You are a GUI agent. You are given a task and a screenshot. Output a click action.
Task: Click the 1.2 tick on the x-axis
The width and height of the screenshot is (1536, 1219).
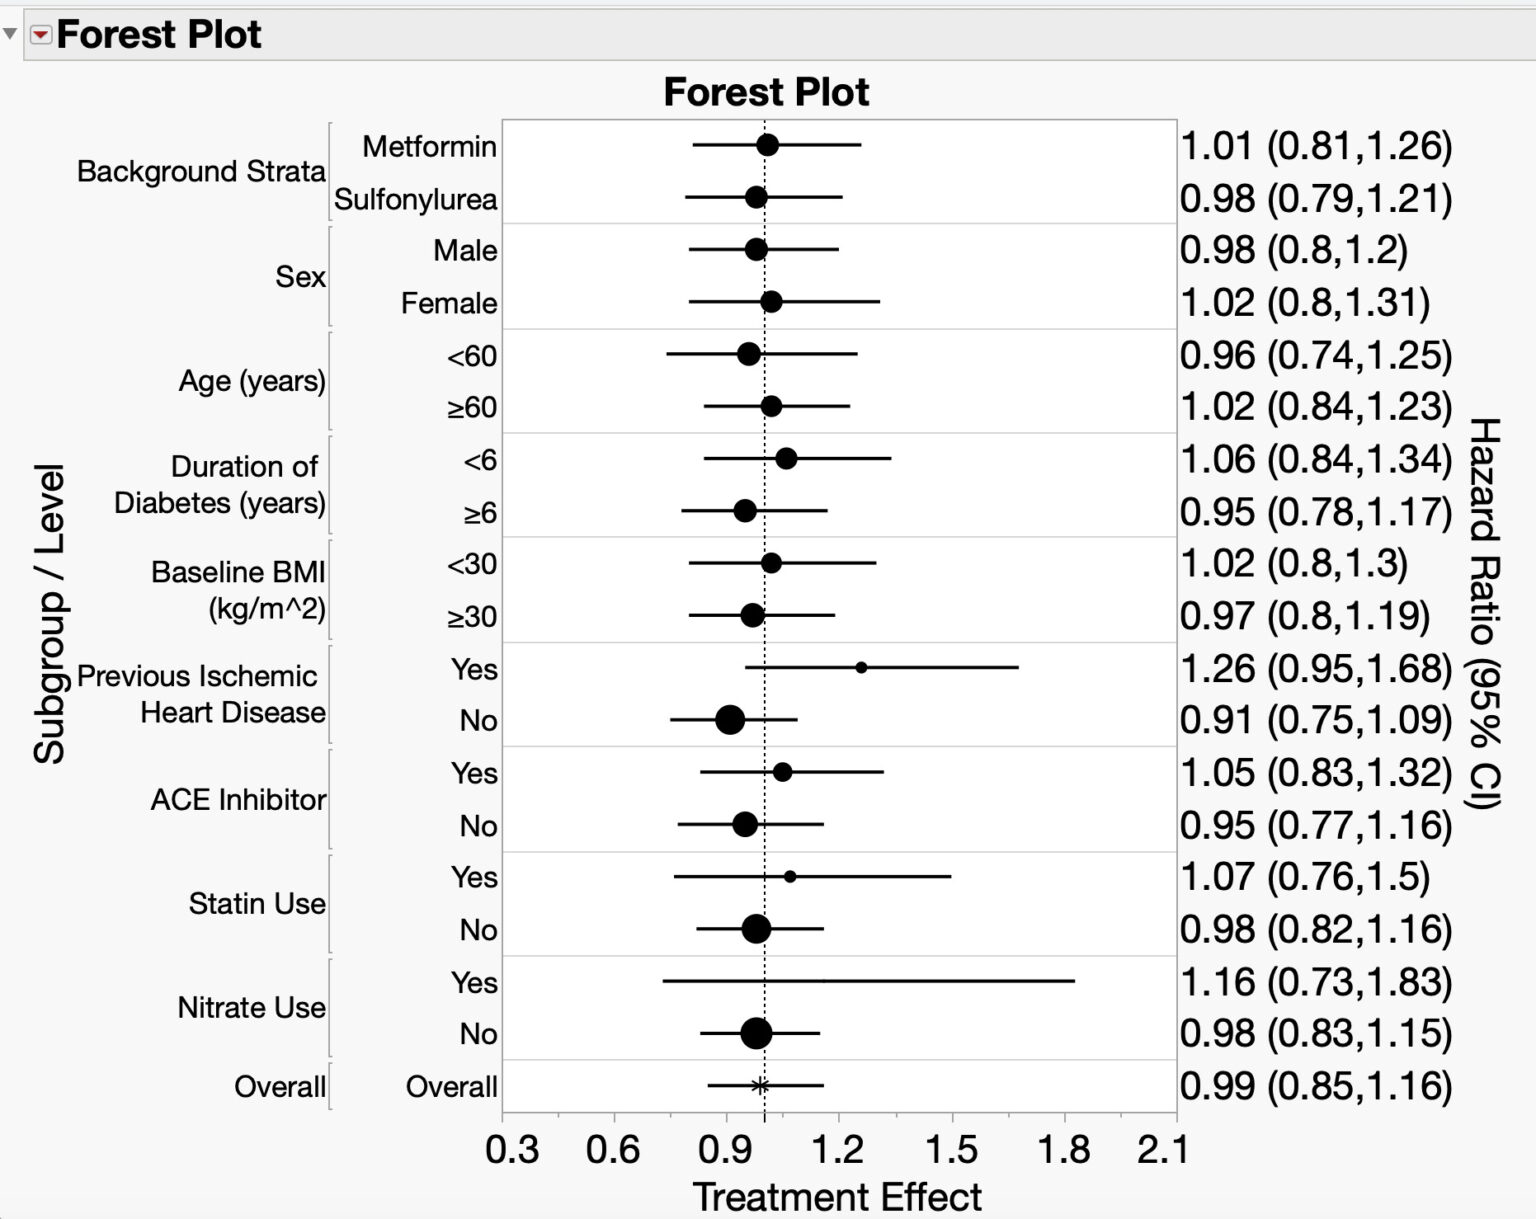837,1150
